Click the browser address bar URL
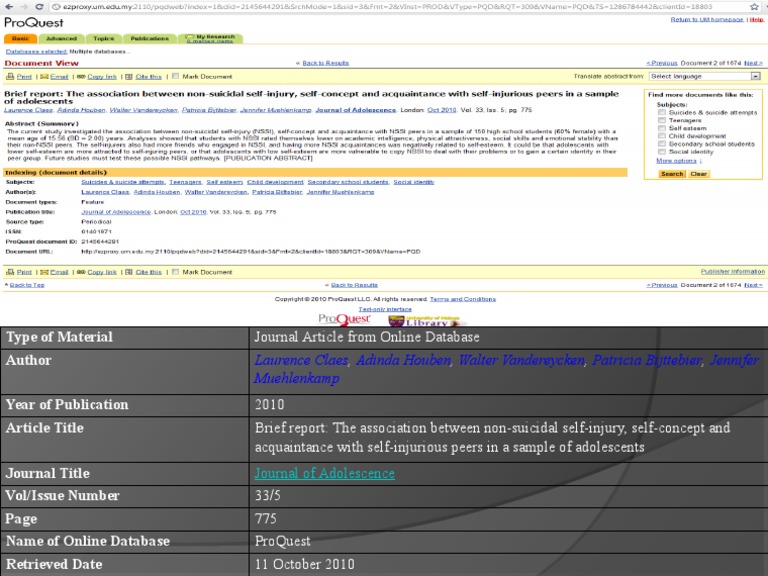Screen dimensions: 768x576 point(387,7)
